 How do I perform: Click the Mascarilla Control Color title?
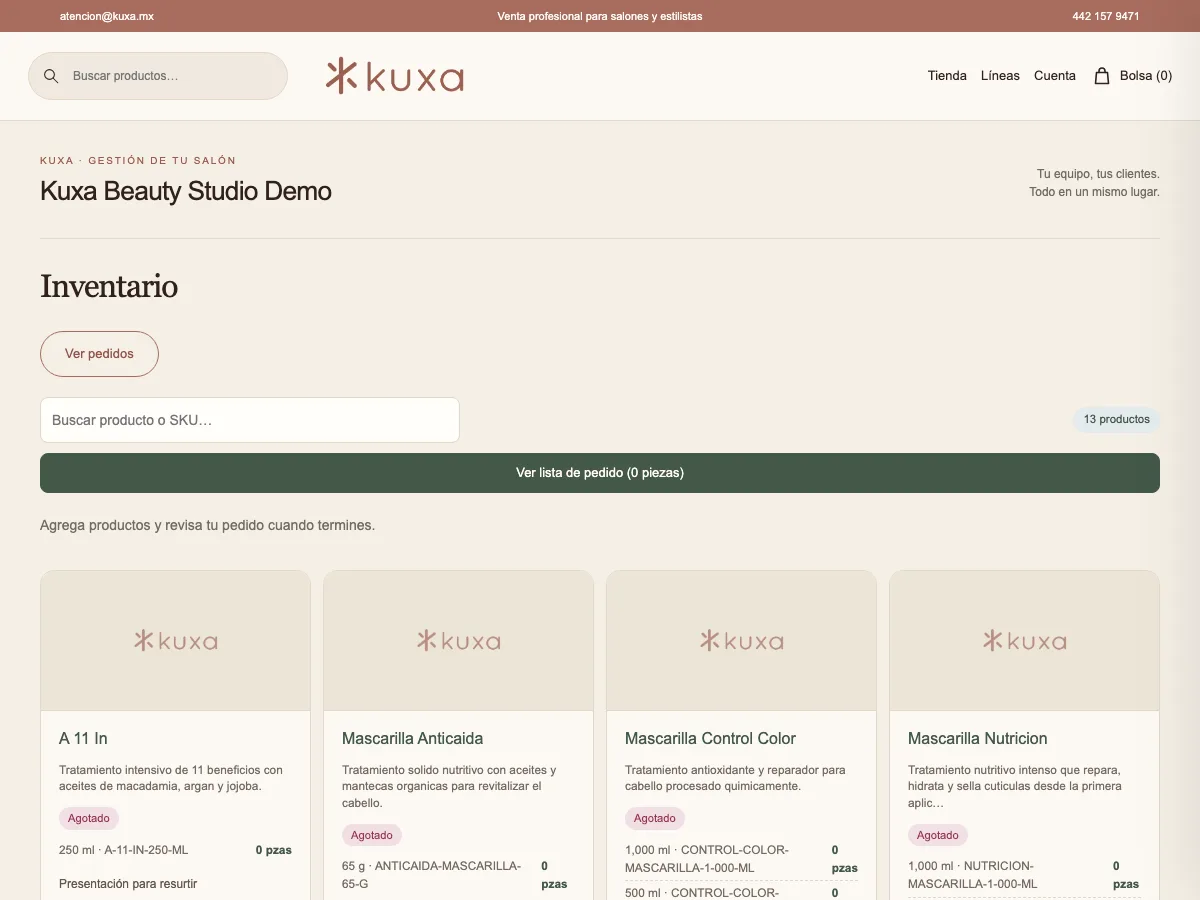[x=710, y=739]
